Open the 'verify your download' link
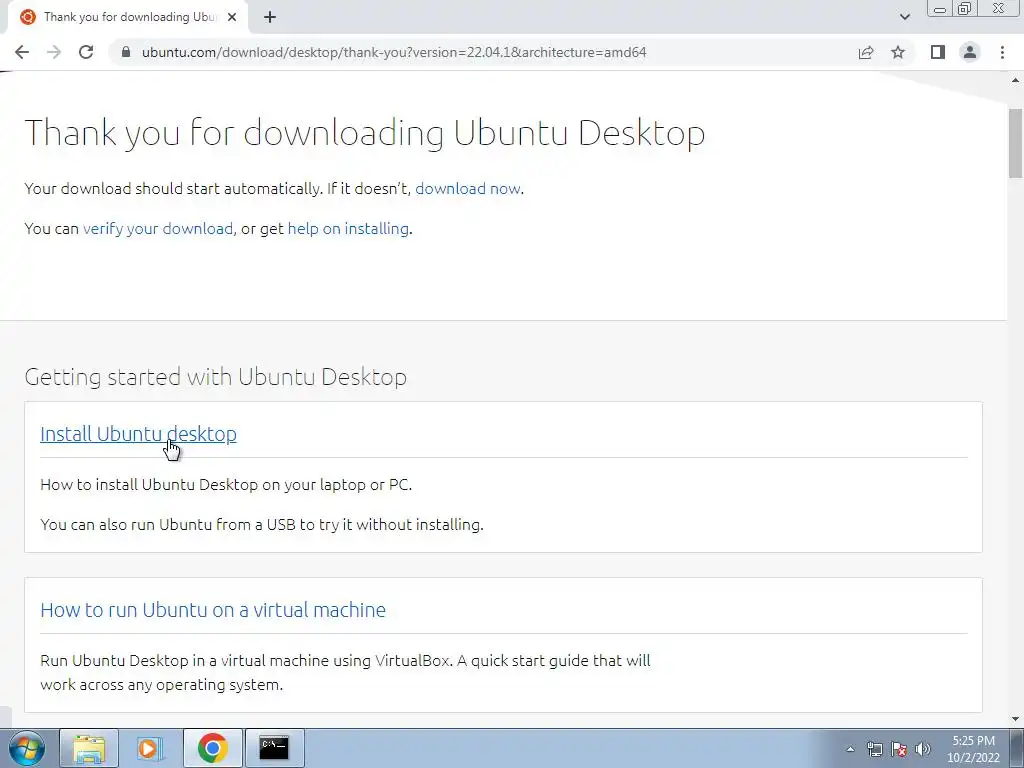Screen dimensions: 1024x768 click(158, 229)
